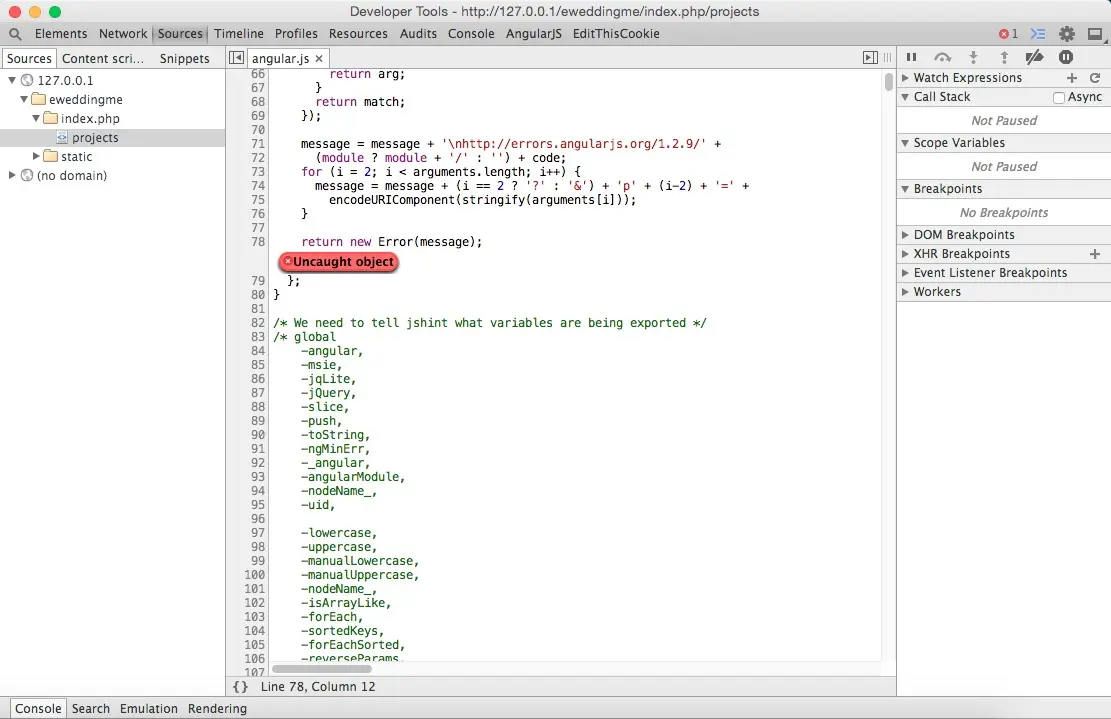Viewport: 1111px width, 719px height.
Task: Click the static folder icon
Action: 50,156
